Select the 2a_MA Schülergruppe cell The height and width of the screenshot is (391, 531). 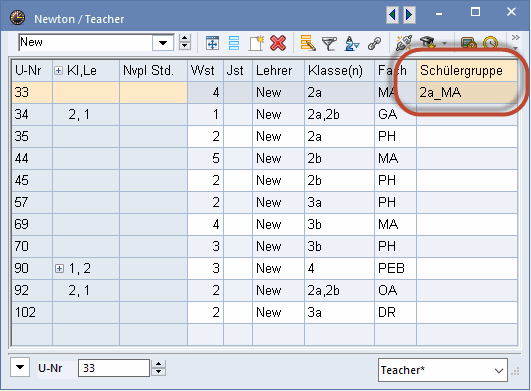click(467, 92)
